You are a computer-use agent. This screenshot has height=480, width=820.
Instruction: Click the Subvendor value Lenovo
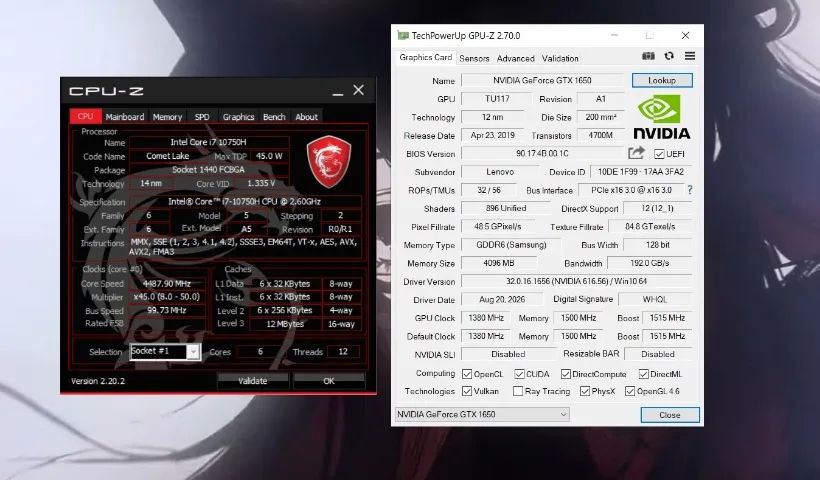click(500, 172)
